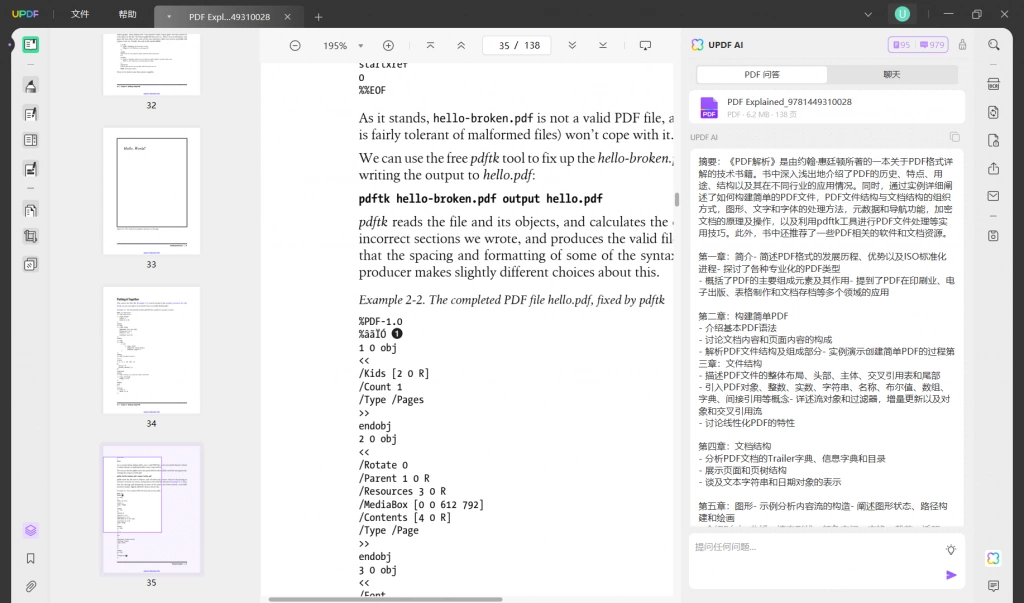Click the page number input field
Image resolution: width=1024 pixels, height=603 pixels.
coord(516,45)
